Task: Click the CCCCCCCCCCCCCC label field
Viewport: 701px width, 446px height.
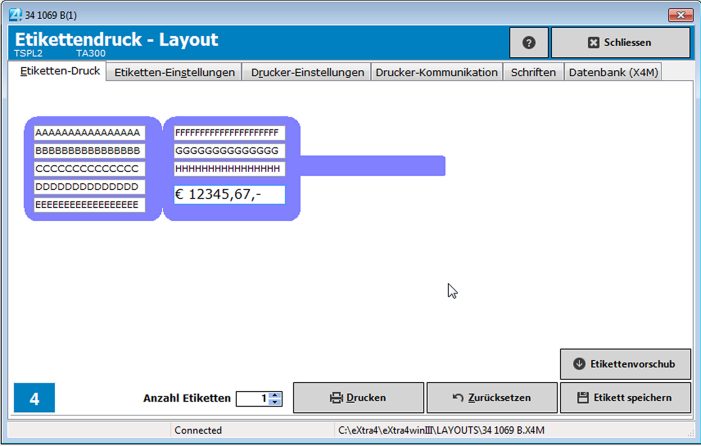Action: tap(89, 169)
